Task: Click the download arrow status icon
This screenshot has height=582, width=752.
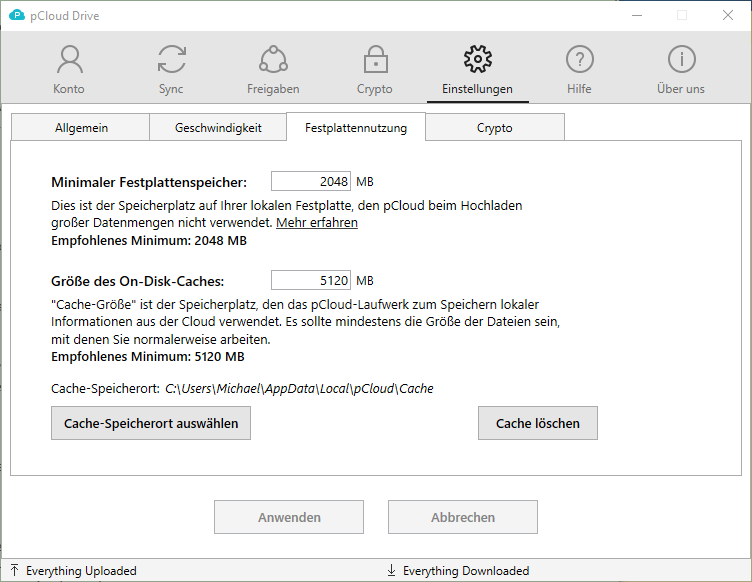Action: tap(391, 570)
